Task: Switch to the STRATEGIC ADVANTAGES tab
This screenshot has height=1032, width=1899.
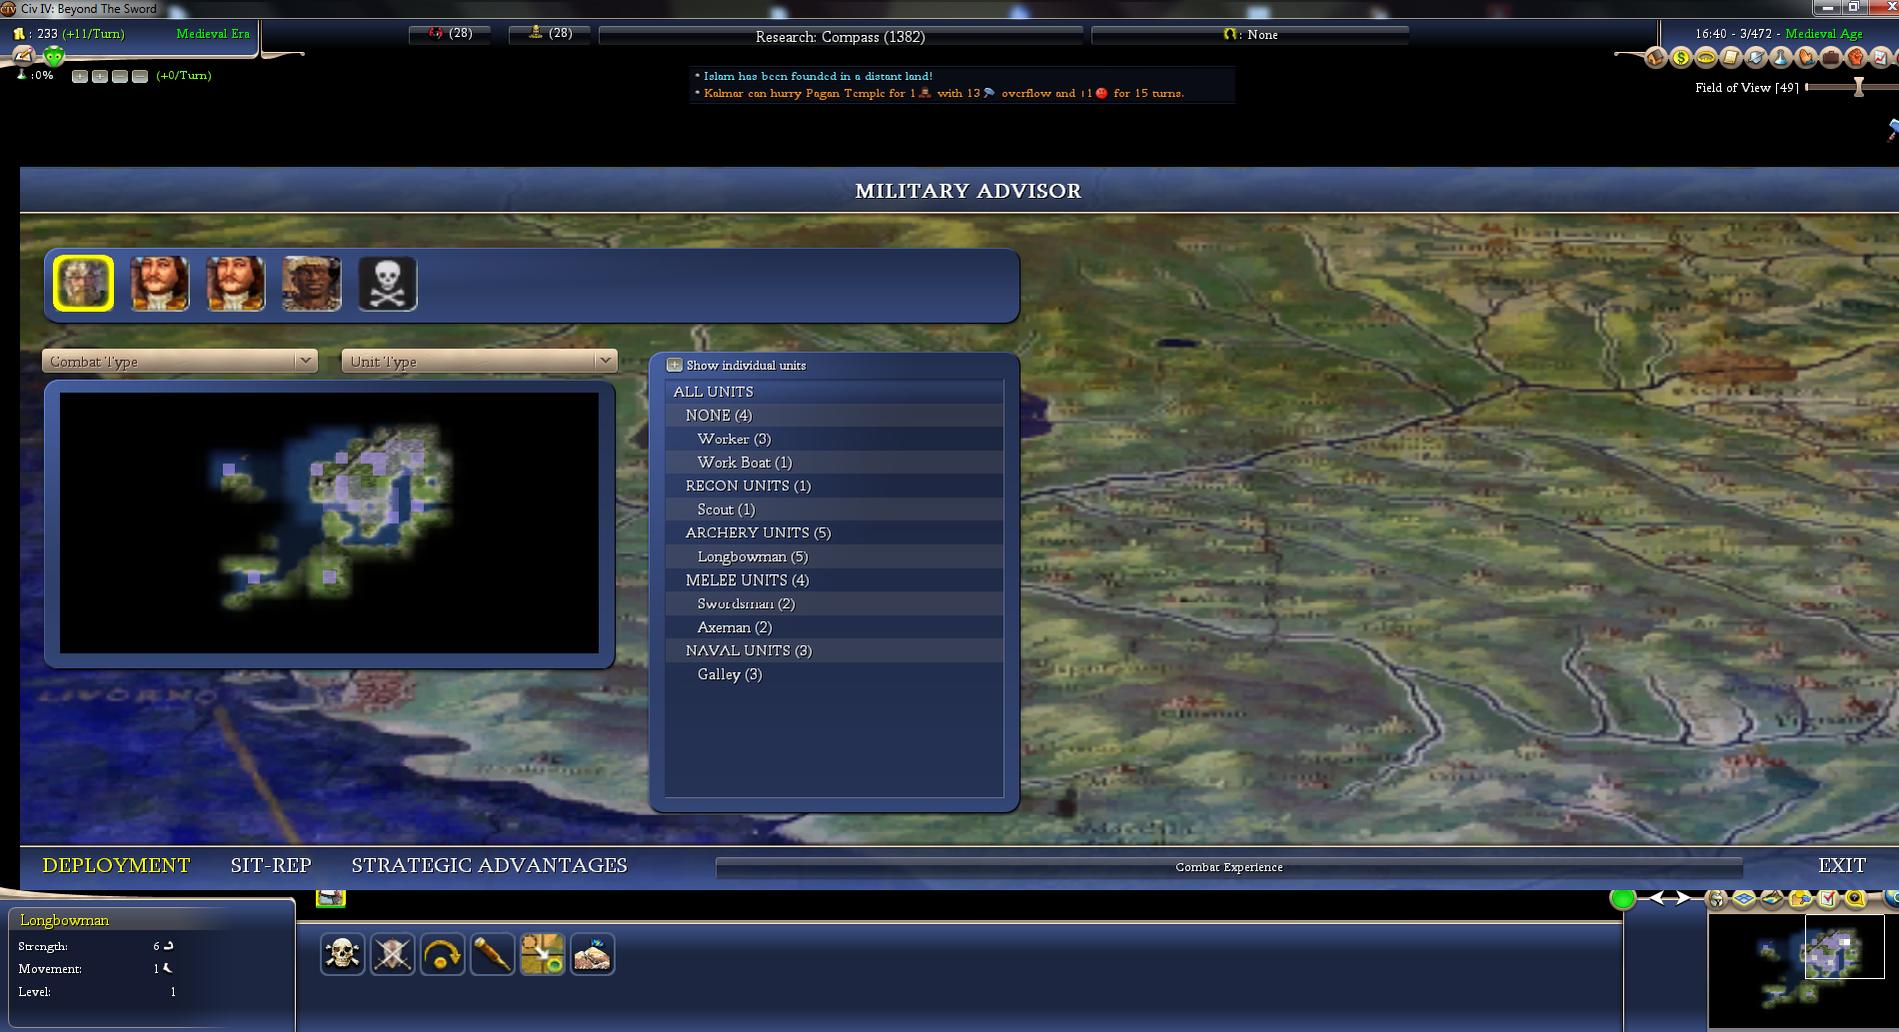Action: (x=489, y=865)
